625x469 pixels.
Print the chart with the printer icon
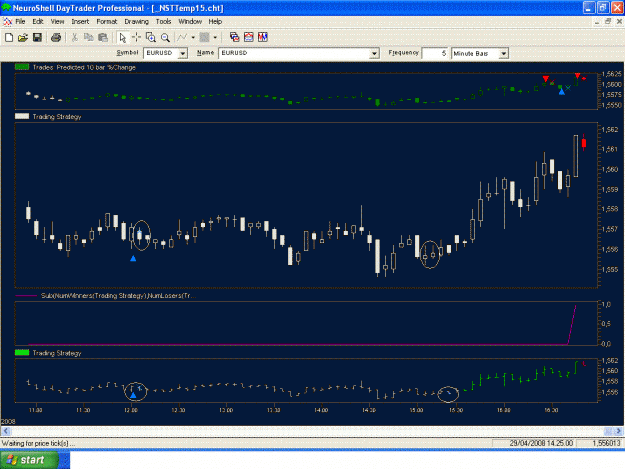tap(56, 37)
